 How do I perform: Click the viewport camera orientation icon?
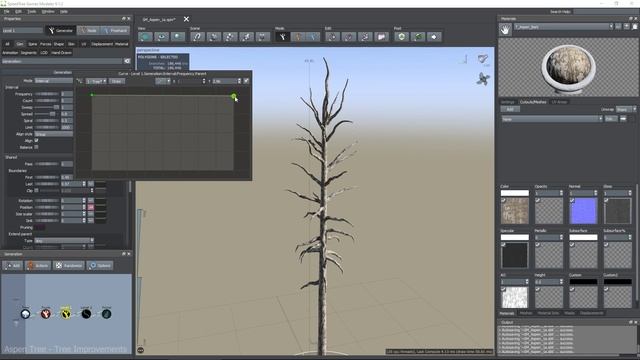tap(483, 59)
